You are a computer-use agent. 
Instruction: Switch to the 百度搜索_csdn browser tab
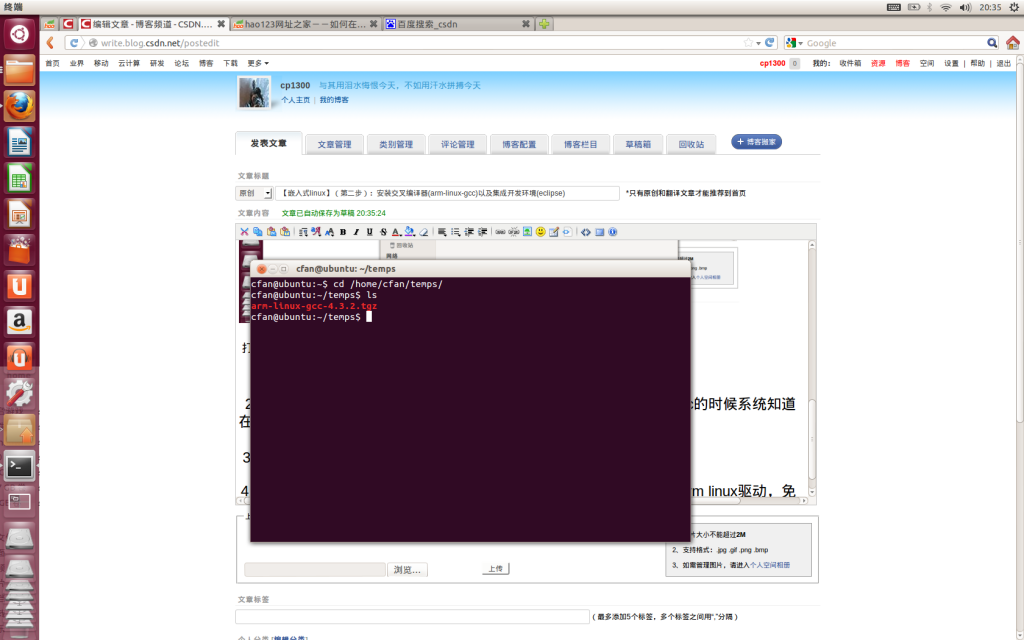coord(457,24)
